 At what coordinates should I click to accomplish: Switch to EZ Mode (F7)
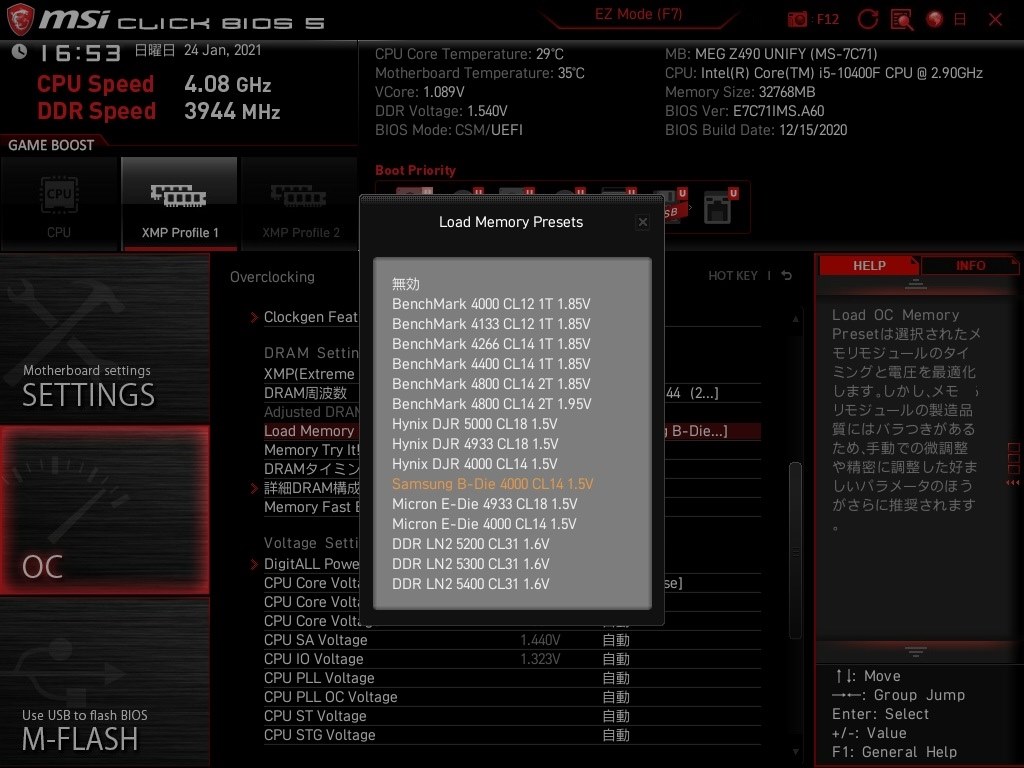[x=638, y=14]
